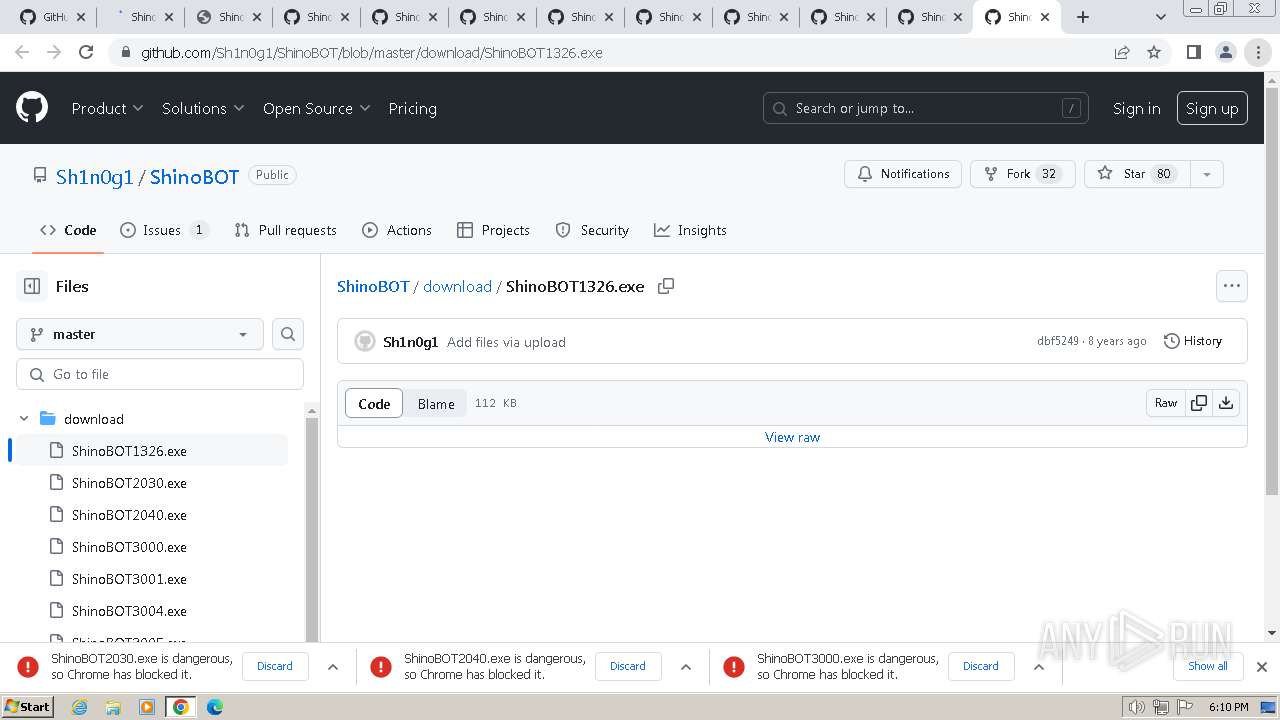Screen dimensions: 1280x720
Task: Search files magnifier button in sidebar
Action: 288,334
